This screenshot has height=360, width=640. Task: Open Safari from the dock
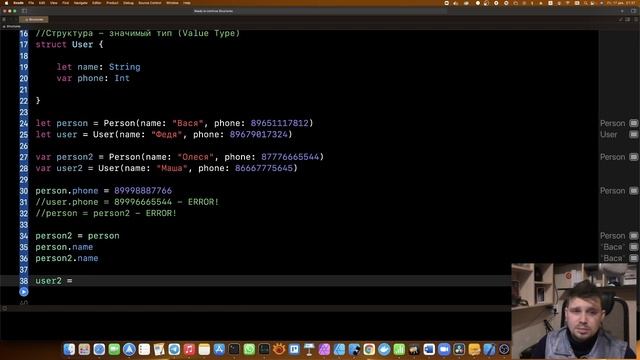tap(99, 349)
